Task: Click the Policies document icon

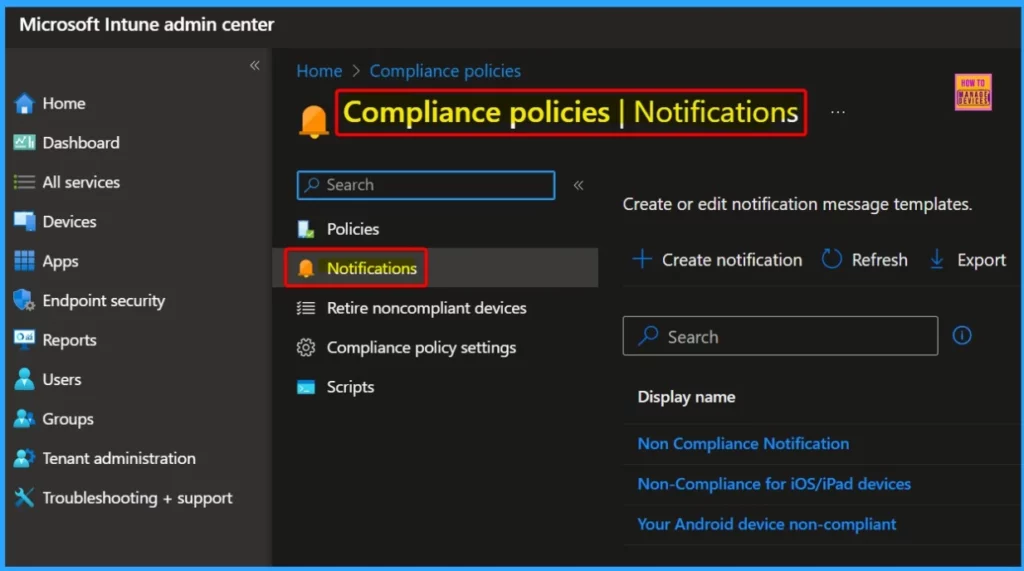Action: [306, 229]
